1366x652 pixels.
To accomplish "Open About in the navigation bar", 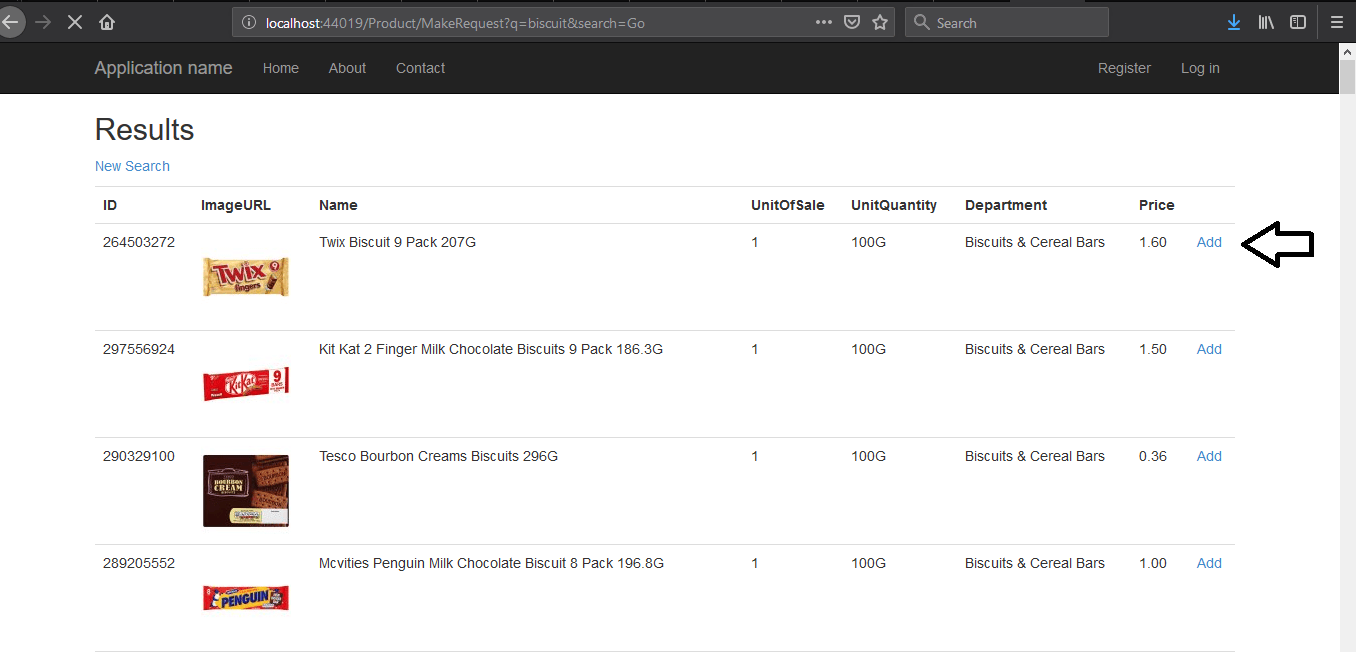I will tap(347, 68).
